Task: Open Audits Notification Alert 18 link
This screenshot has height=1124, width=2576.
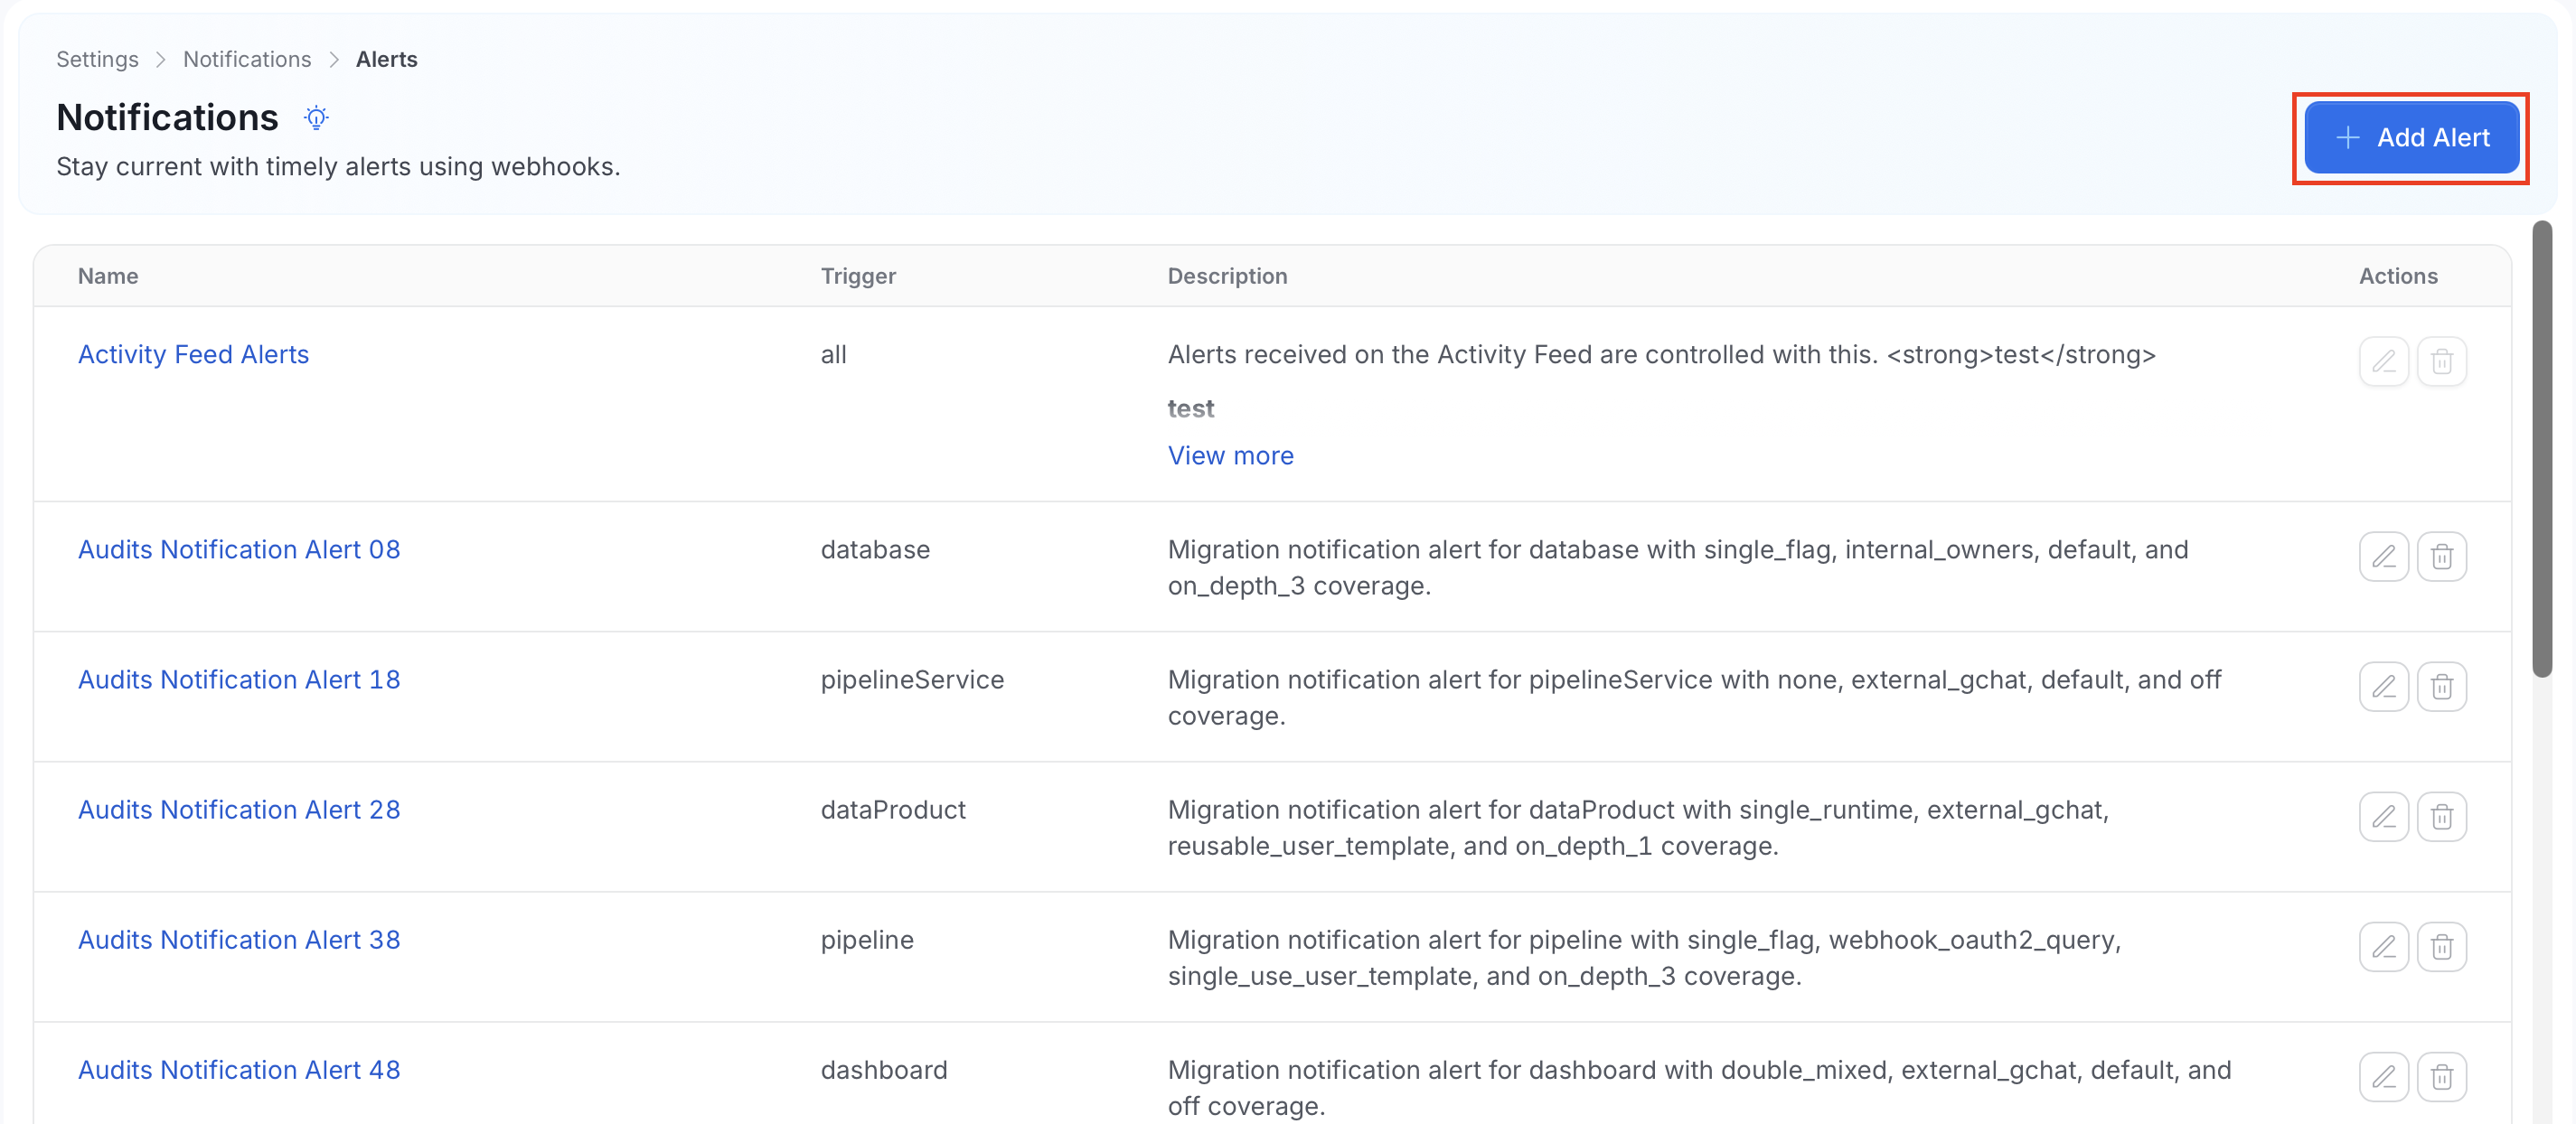Action: pyautogui.click(x=239, y=679)
